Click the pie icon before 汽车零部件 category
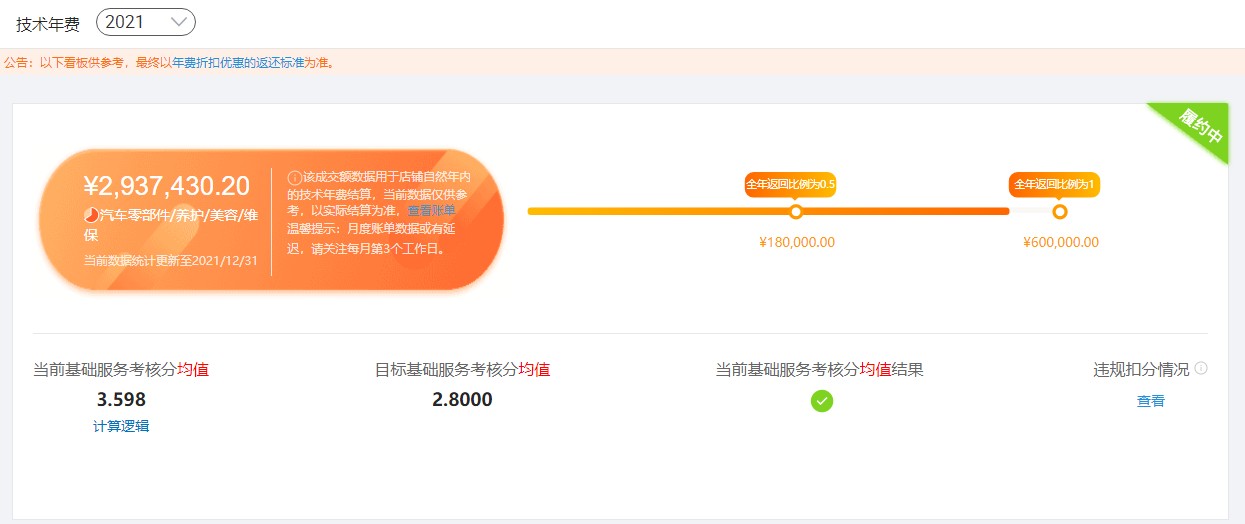The width and height of the screenshot is (1245, 524). (x=91, y=215)
